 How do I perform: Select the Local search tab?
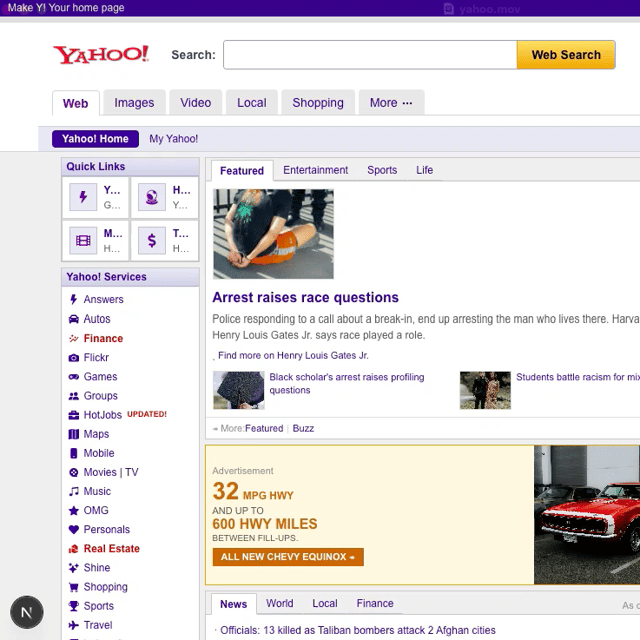coord(252,102)
